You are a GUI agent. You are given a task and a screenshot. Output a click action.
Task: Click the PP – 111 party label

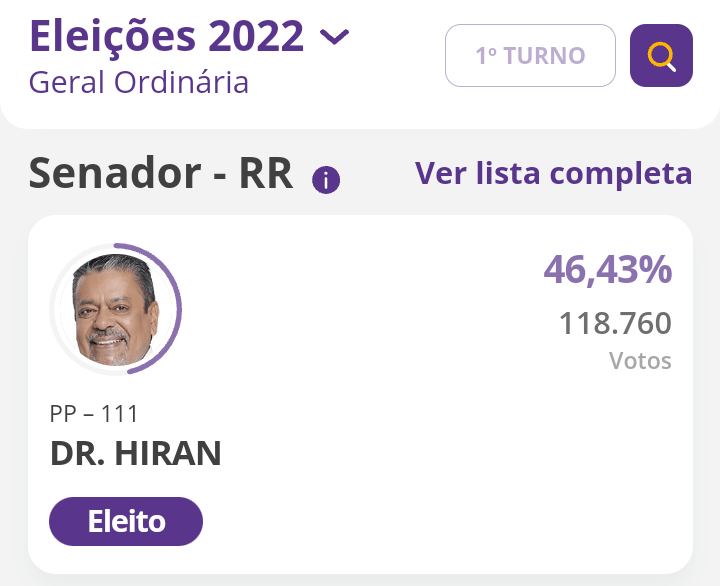[x=94, y=412]
